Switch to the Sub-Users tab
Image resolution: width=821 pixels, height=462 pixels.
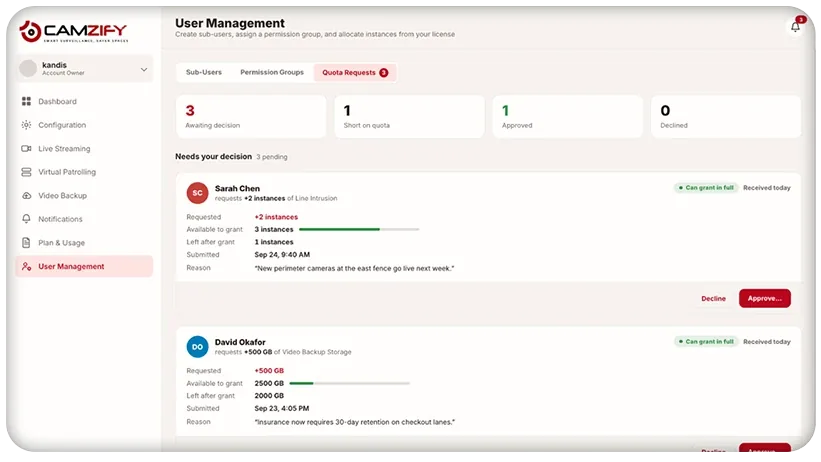tap(204, 72)
